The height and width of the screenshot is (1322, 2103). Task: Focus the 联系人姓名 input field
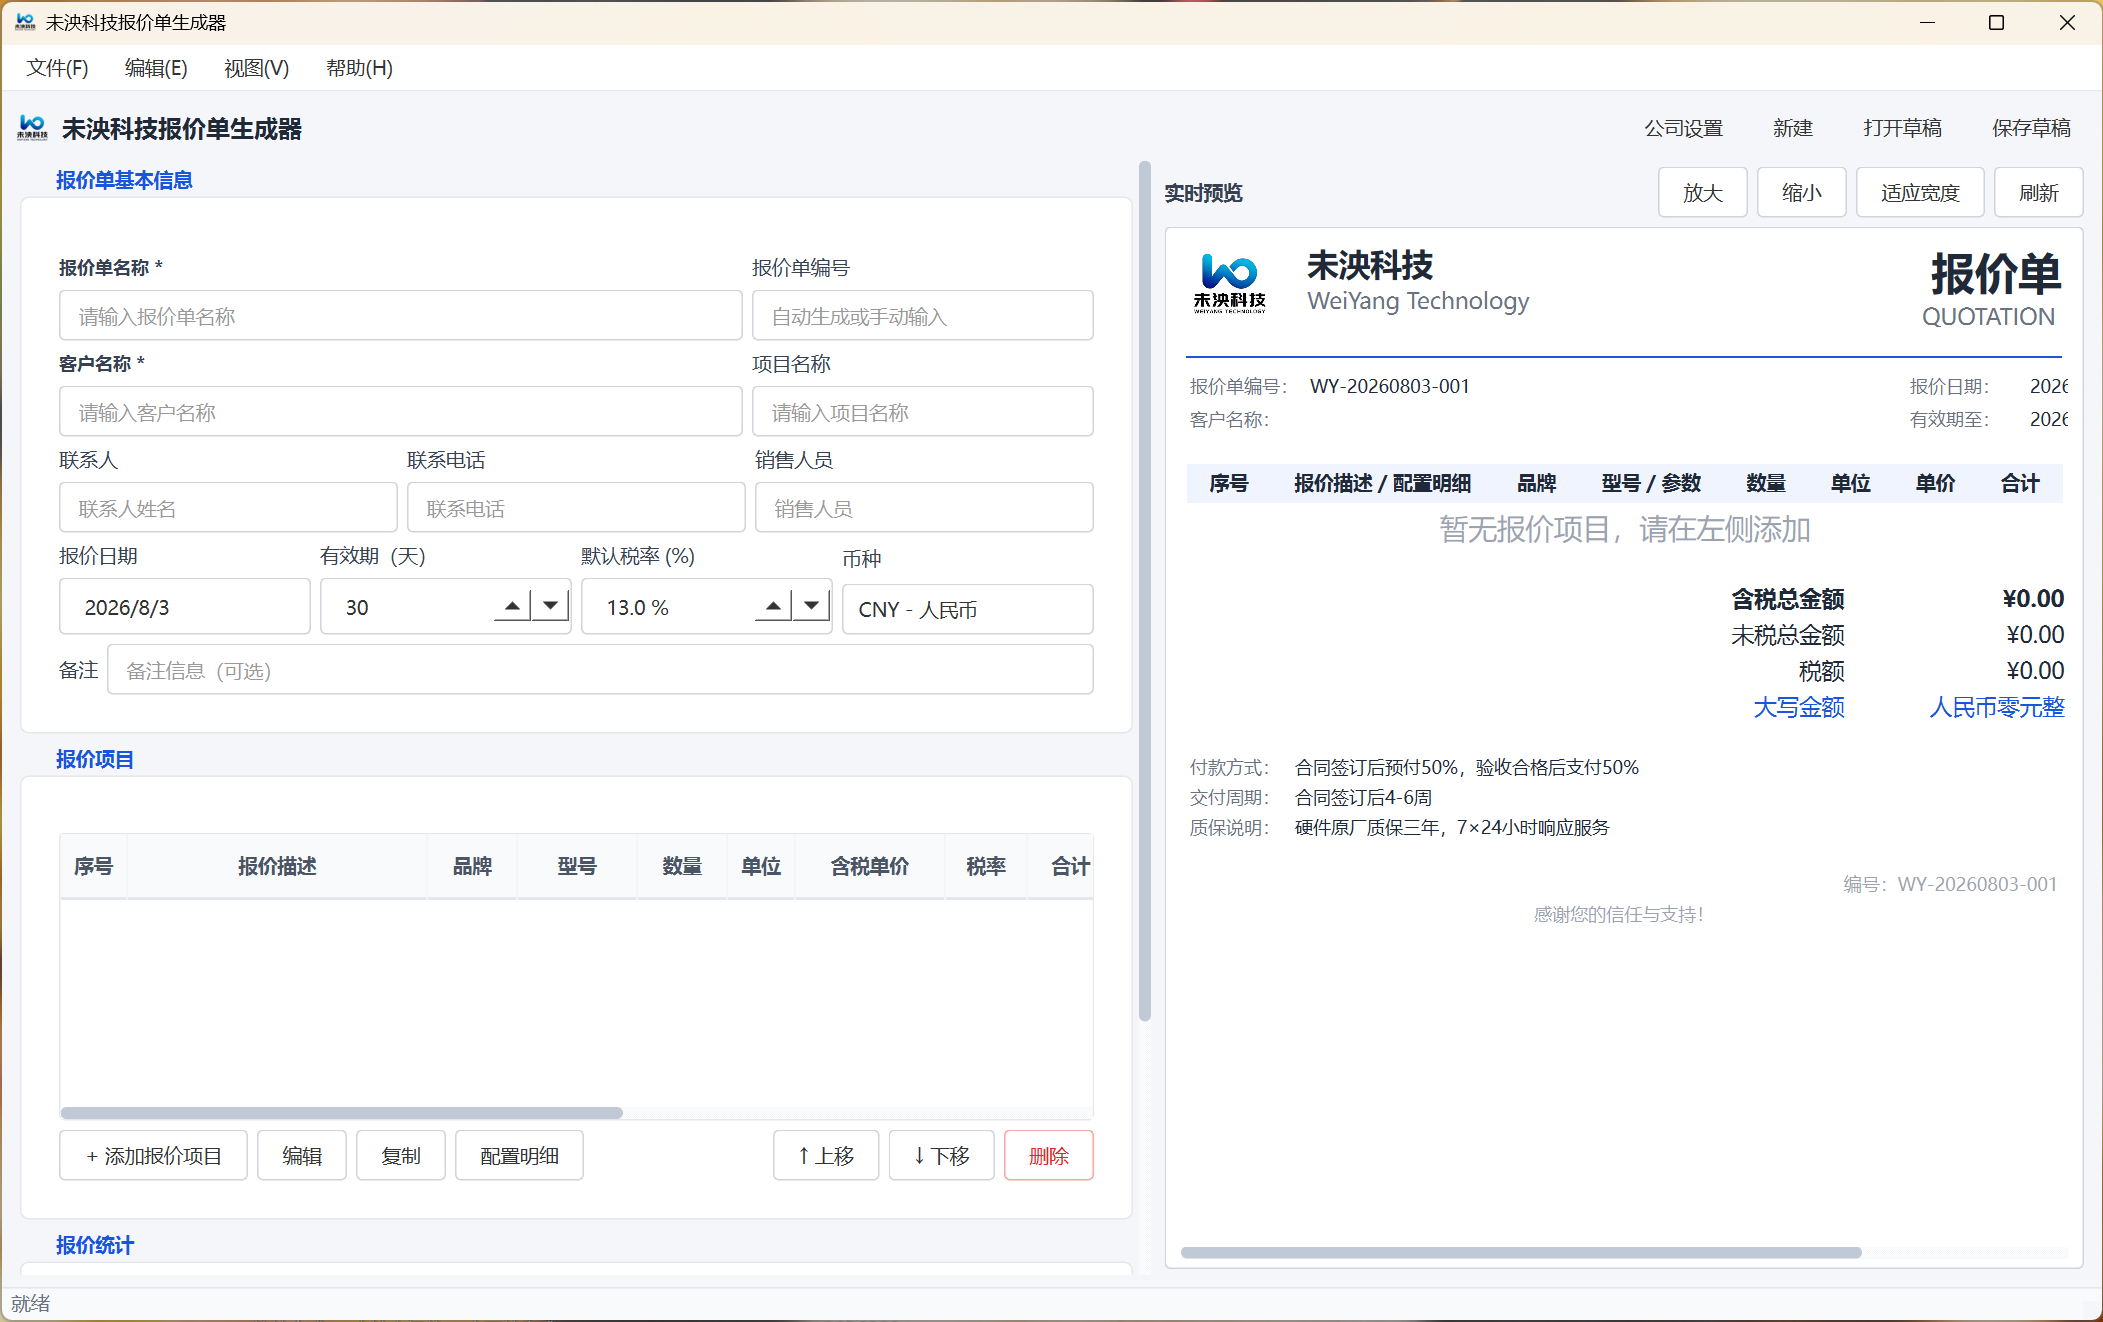point(228,508)
